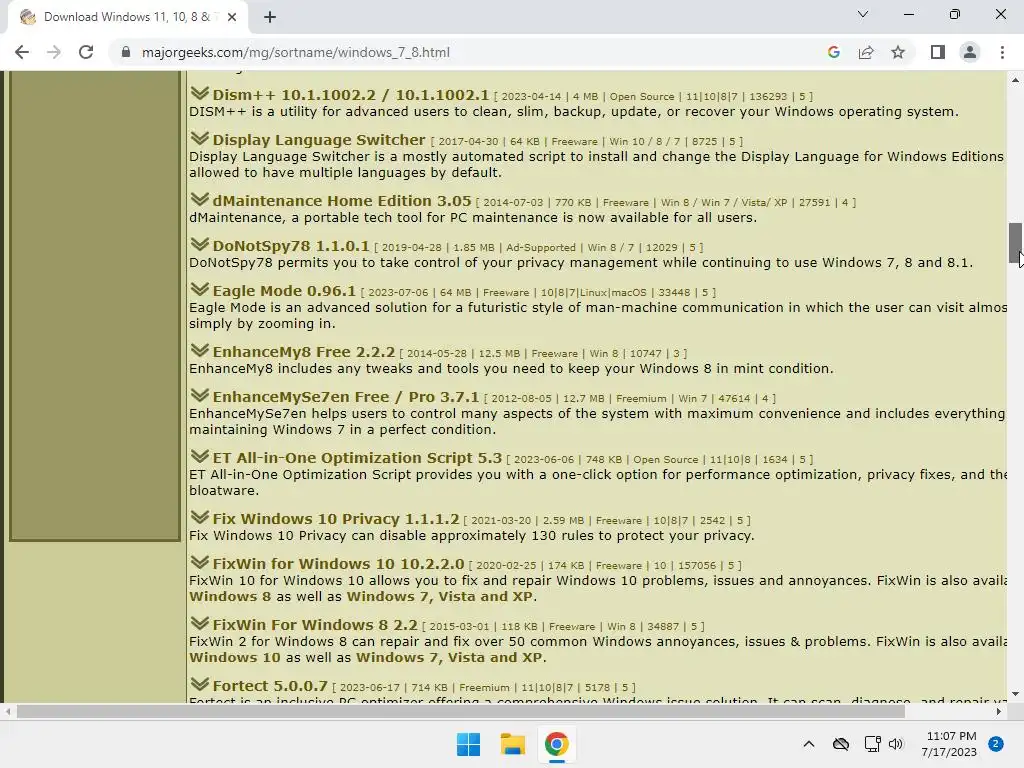Click the majorgeeks.com address bar URL
This screenshot has height=768, width=1024.
pos(296,52)
